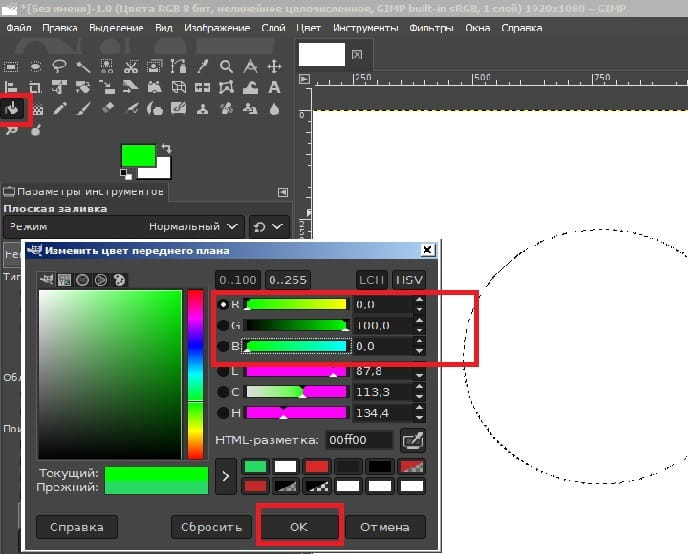Viewport: 688px width, 554px height.
Task: Select the H channel radio button
Action: pyautogui.click(x=223, y=412)
